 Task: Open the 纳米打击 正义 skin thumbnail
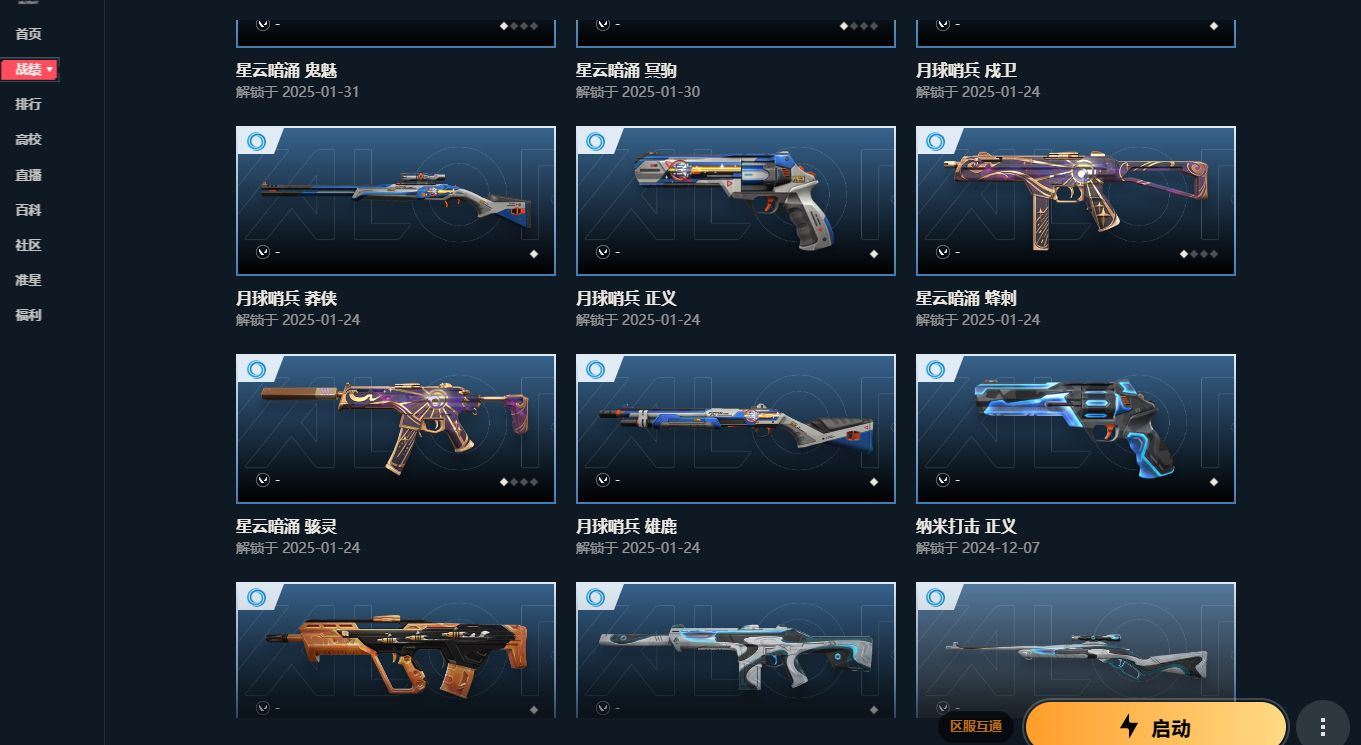tap(1076, 429)
